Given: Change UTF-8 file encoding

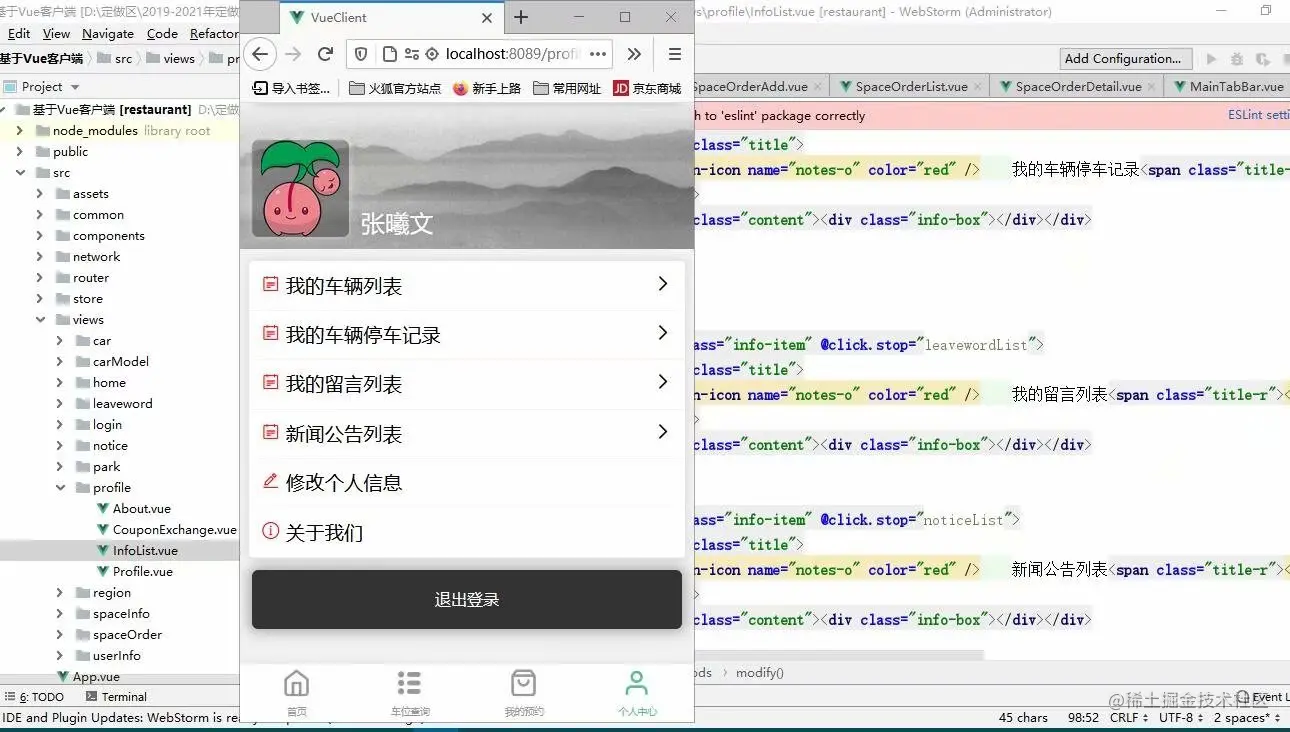Looking at the screenshot, I should pos(1181,718).
